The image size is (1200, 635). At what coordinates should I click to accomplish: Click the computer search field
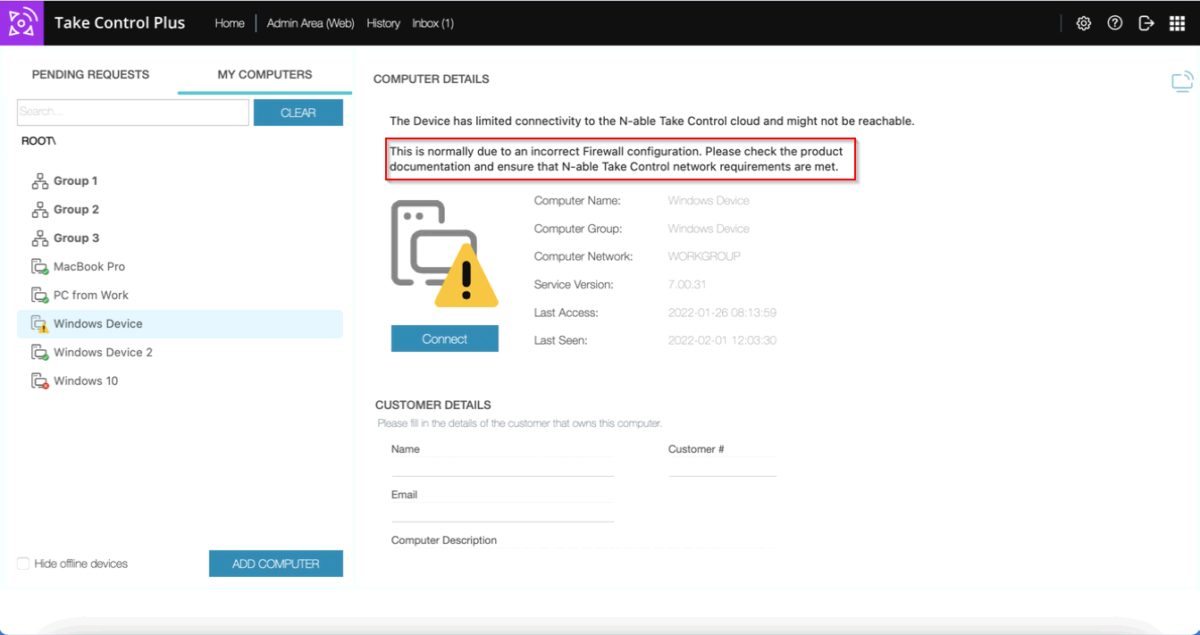click(133, 113)
